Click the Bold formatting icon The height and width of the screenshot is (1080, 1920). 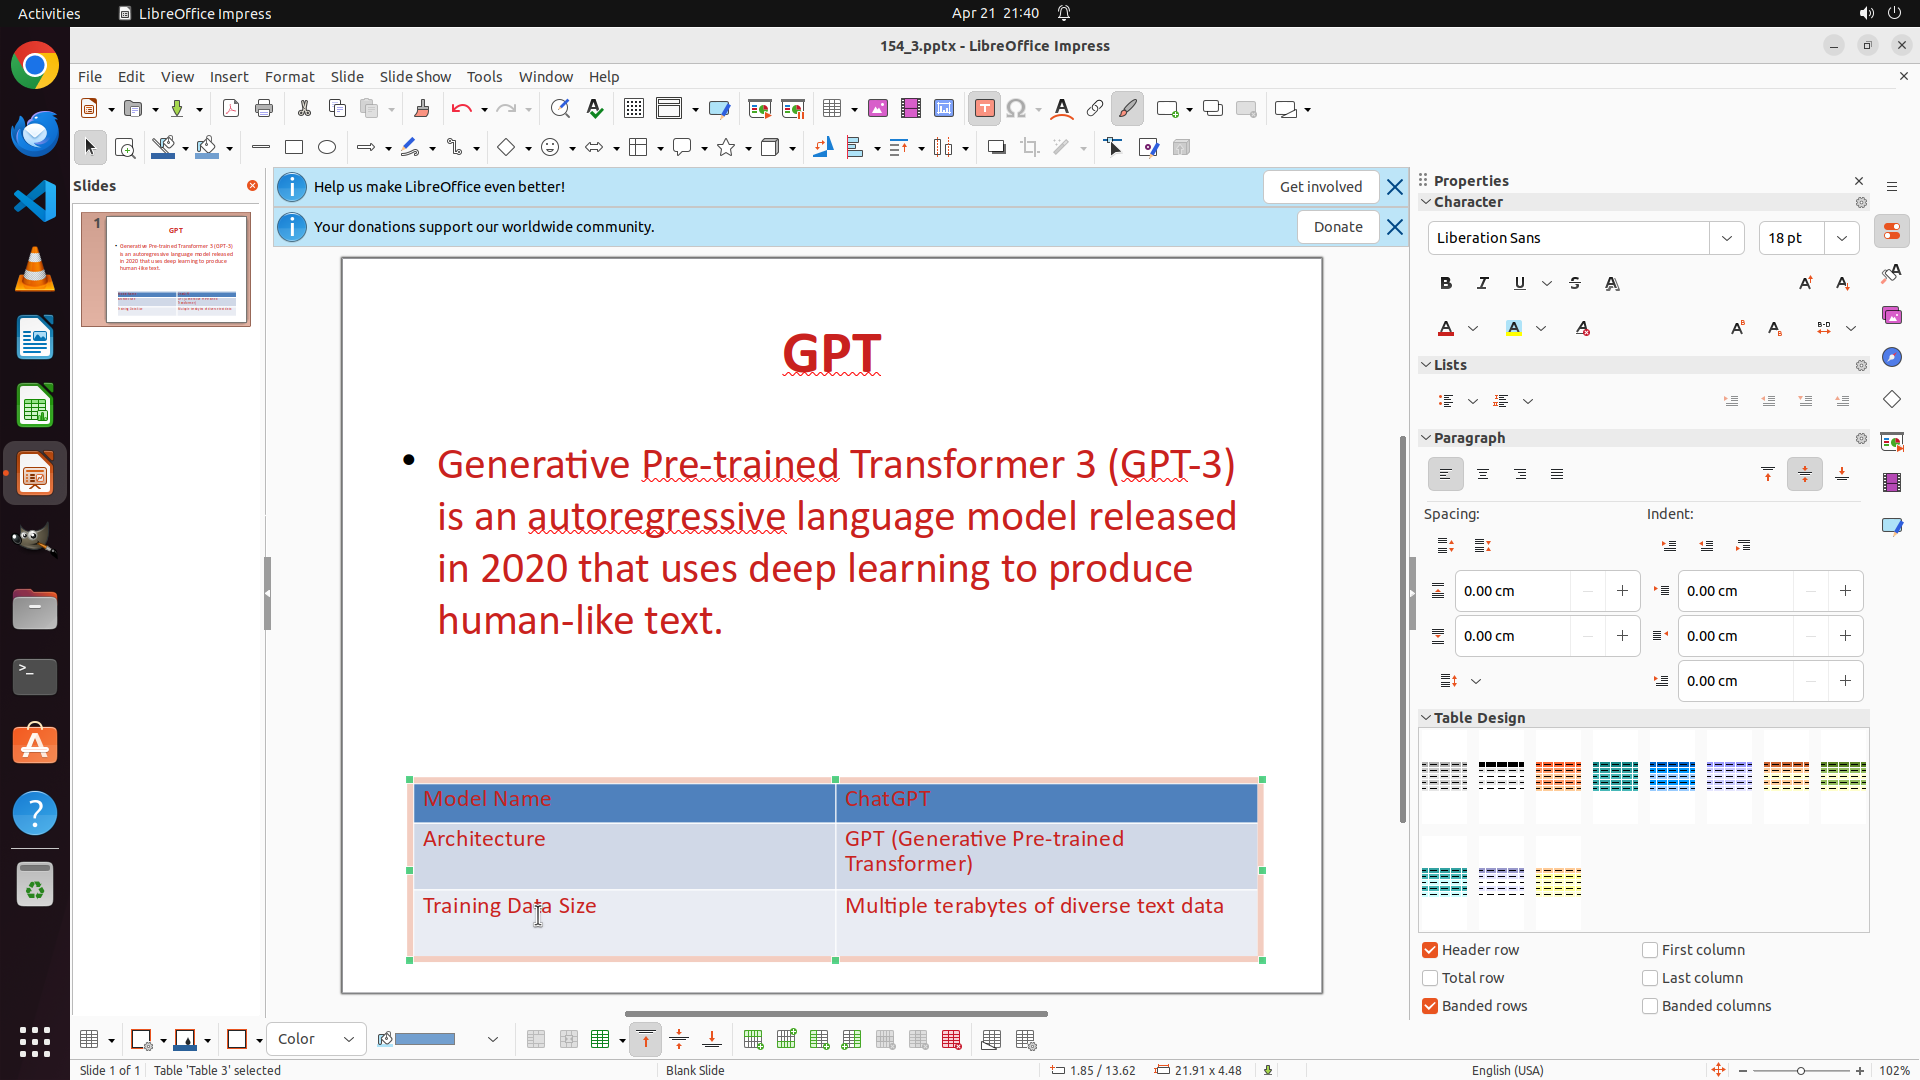[1446, 283]
